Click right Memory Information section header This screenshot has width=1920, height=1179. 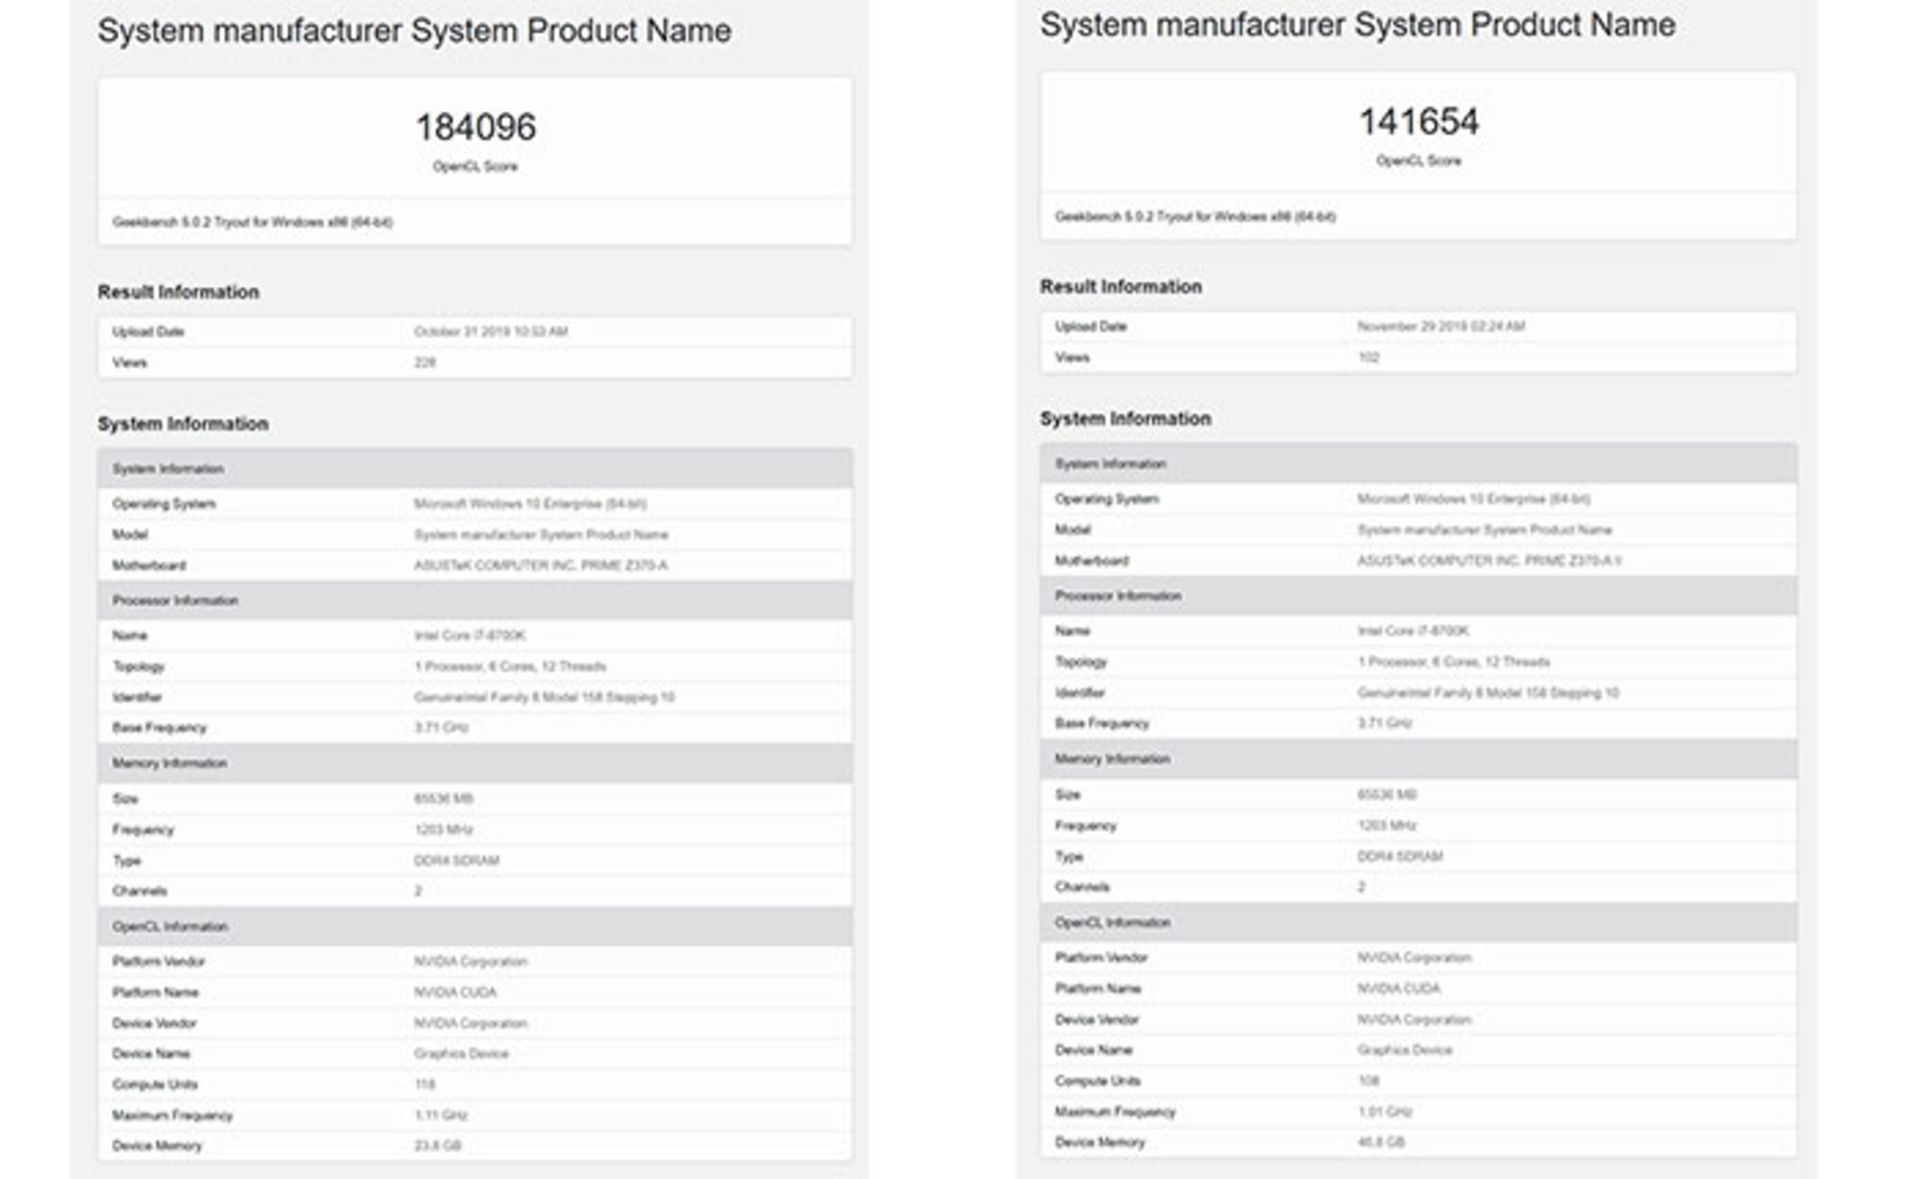click(1112, 759)
